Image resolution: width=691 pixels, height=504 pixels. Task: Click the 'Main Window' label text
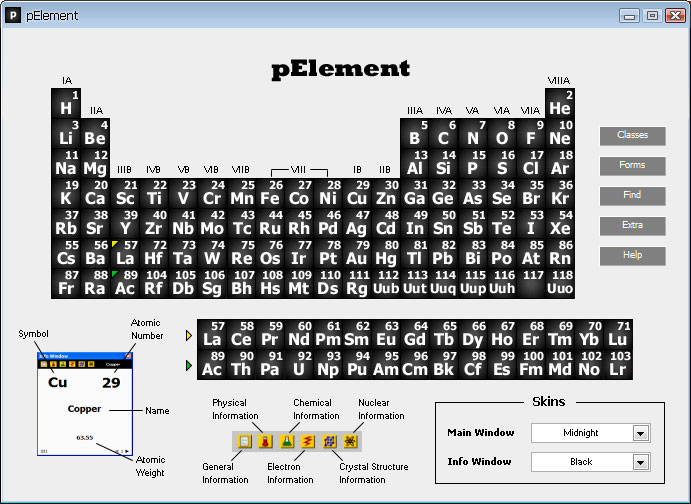[481, 433]
